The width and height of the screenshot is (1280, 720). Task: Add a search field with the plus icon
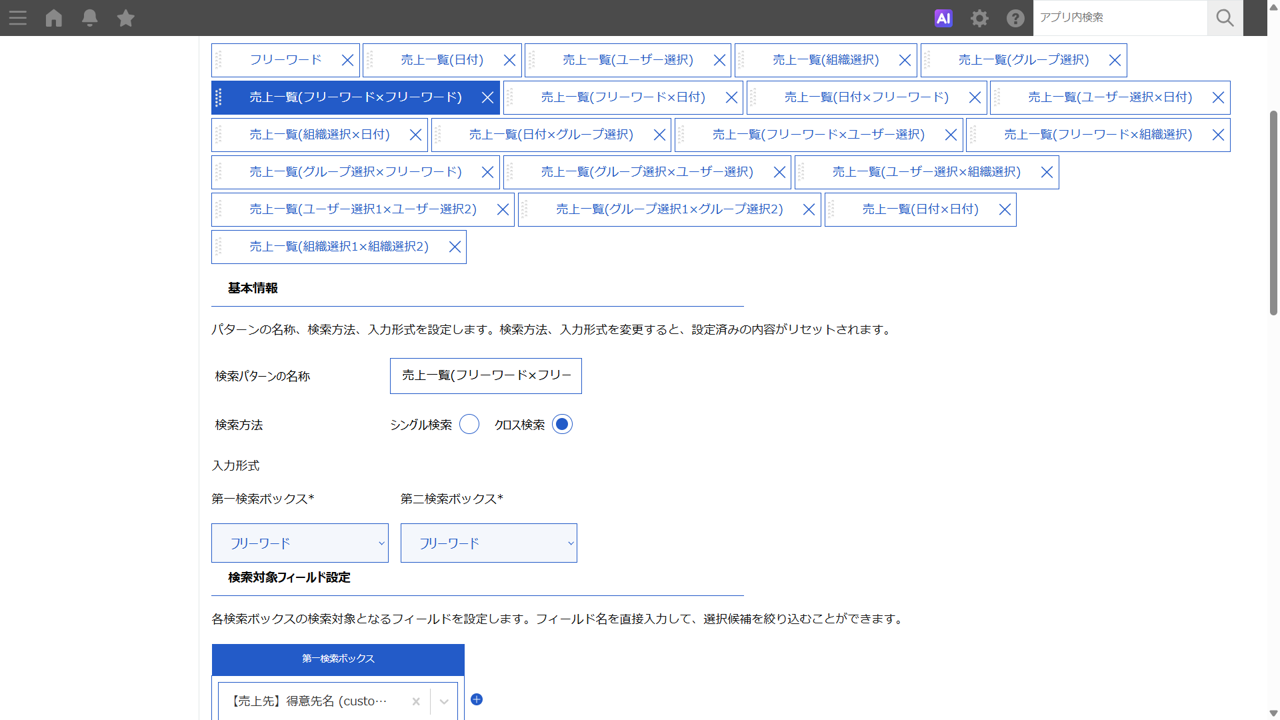tap(476, 699)
